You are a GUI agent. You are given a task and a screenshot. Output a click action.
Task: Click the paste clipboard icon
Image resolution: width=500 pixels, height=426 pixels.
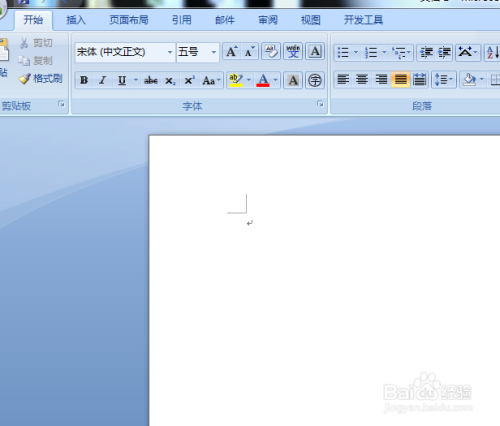point(4,50)
